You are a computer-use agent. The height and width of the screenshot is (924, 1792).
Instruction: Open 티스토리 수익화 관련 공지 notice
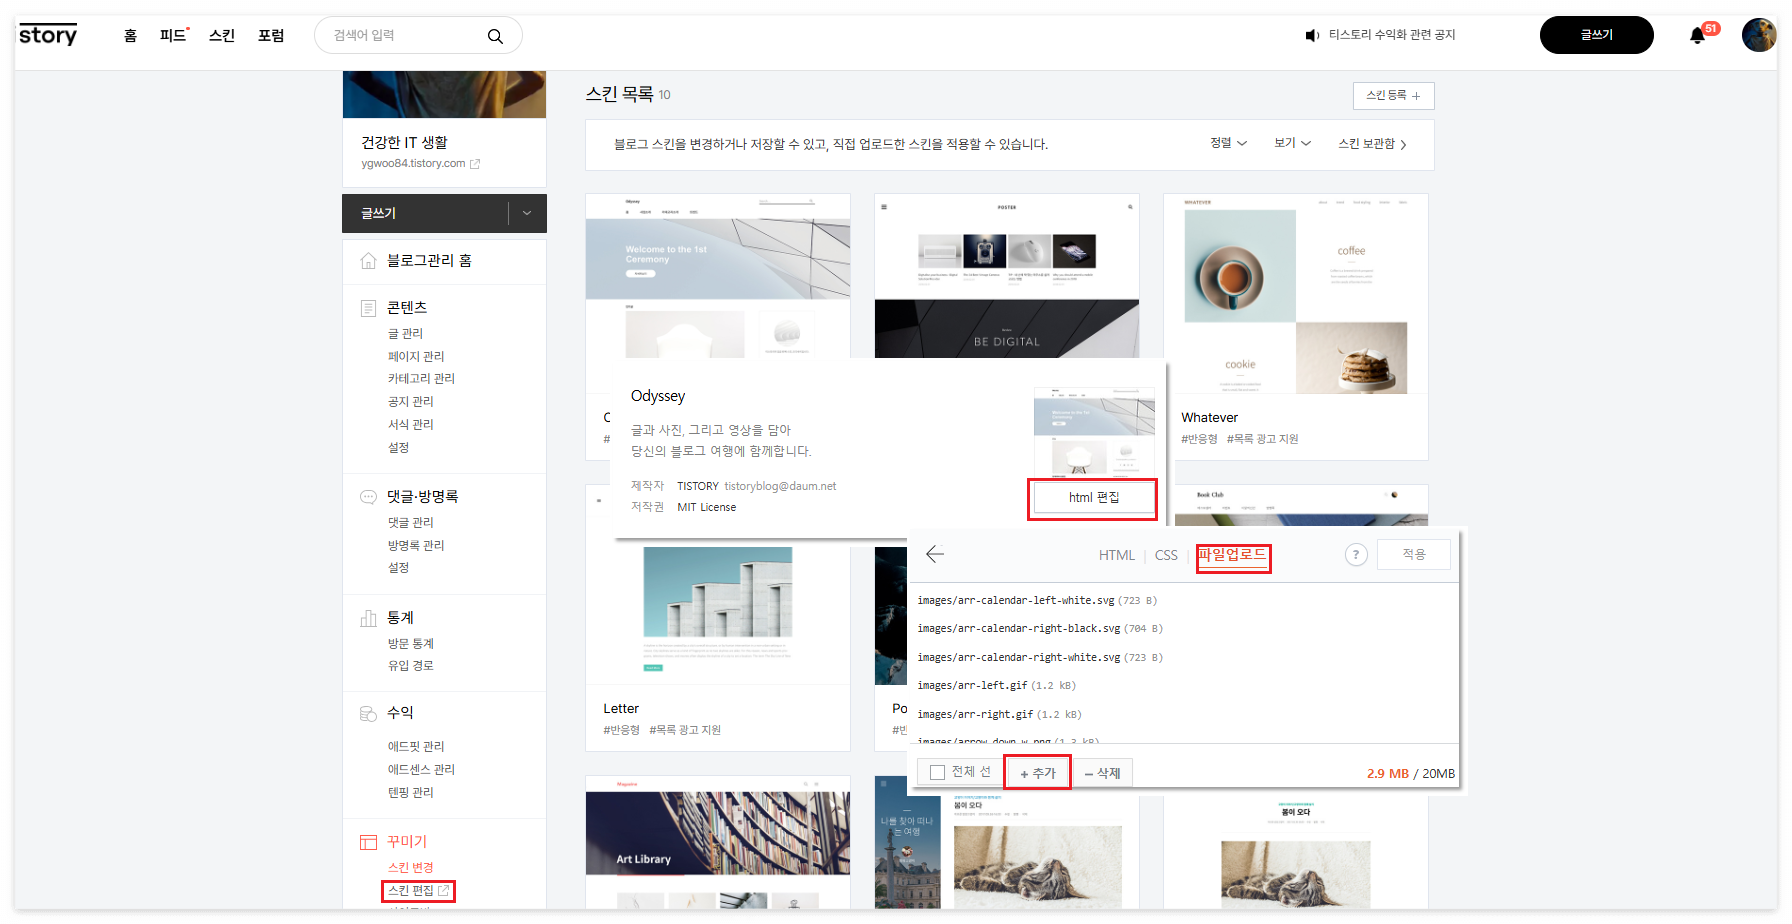click(x=1391, y=35)
